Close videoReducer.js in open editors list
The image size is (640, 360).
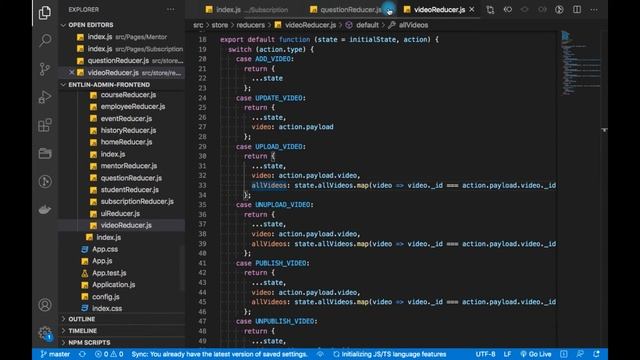click(x=71, y=72)
